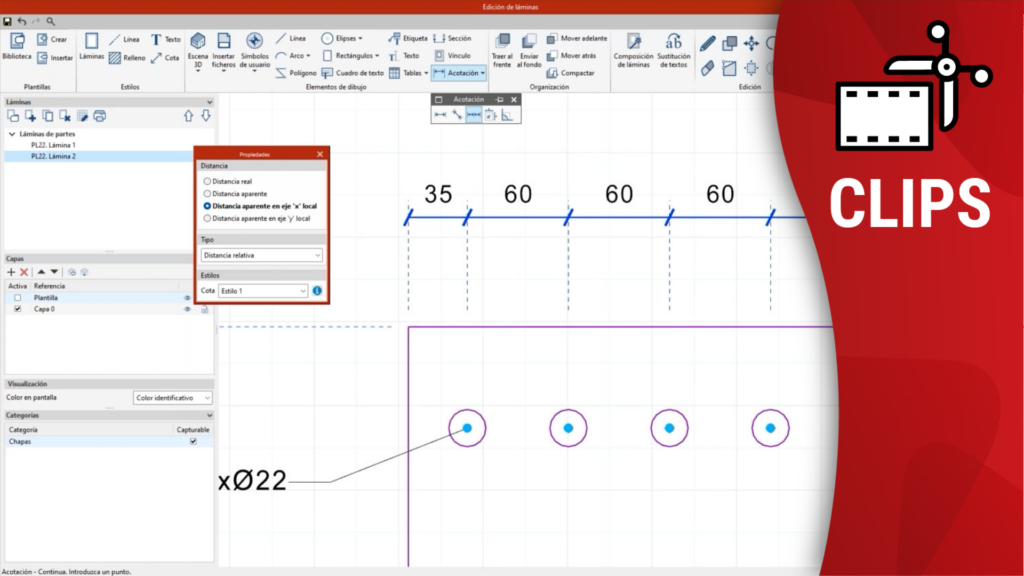Click the blue info icon beside Estilo 1
Image resolution: width=1024 pixels, height=576 pixels.
[x=317, y=291]
